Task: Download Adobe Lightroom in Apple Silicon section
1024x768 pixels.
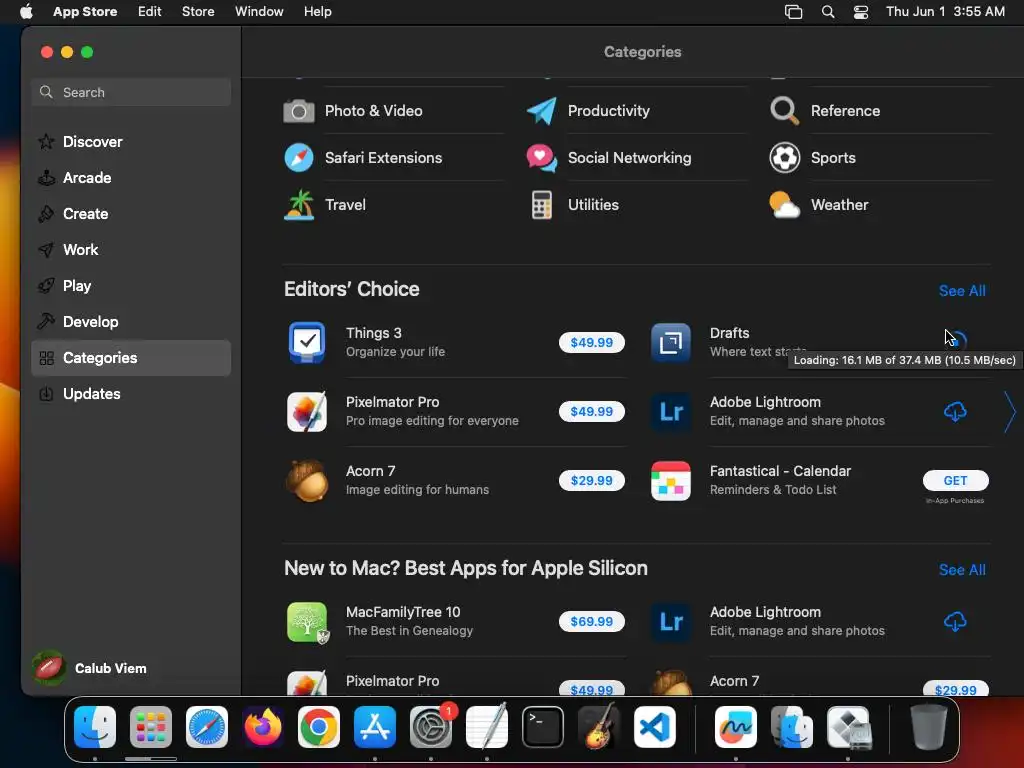Action: coord(955,622)
